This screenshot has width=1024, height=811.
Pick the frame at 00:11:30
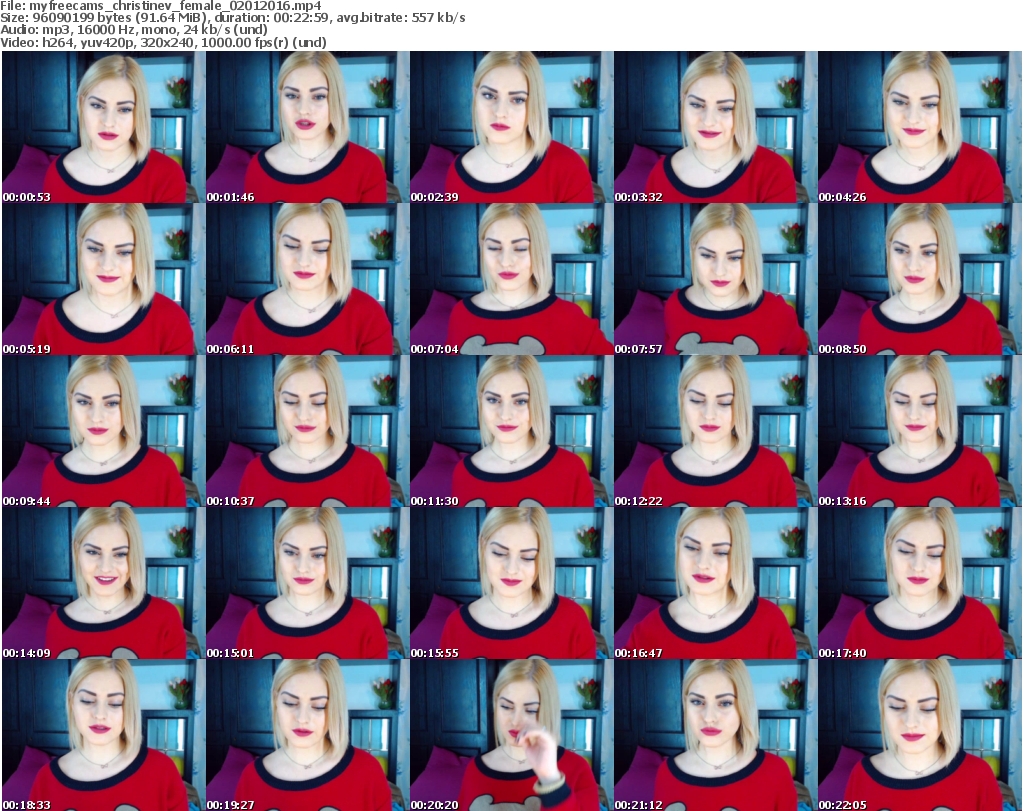coord(511,432)
